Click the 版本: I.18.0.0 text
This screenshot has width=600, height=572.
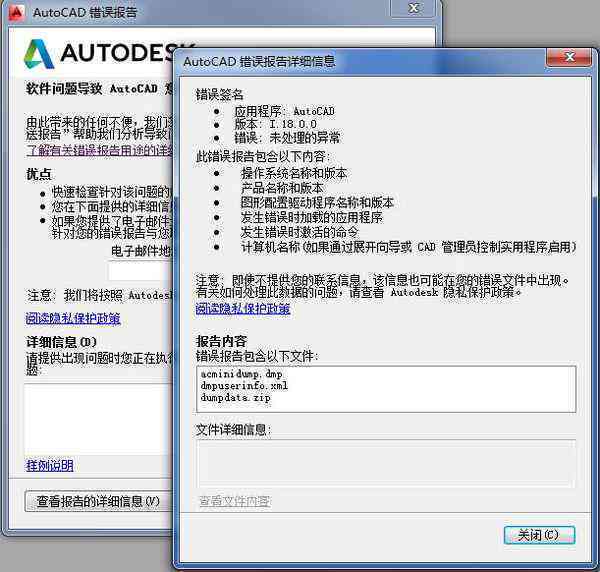point(276,124)
